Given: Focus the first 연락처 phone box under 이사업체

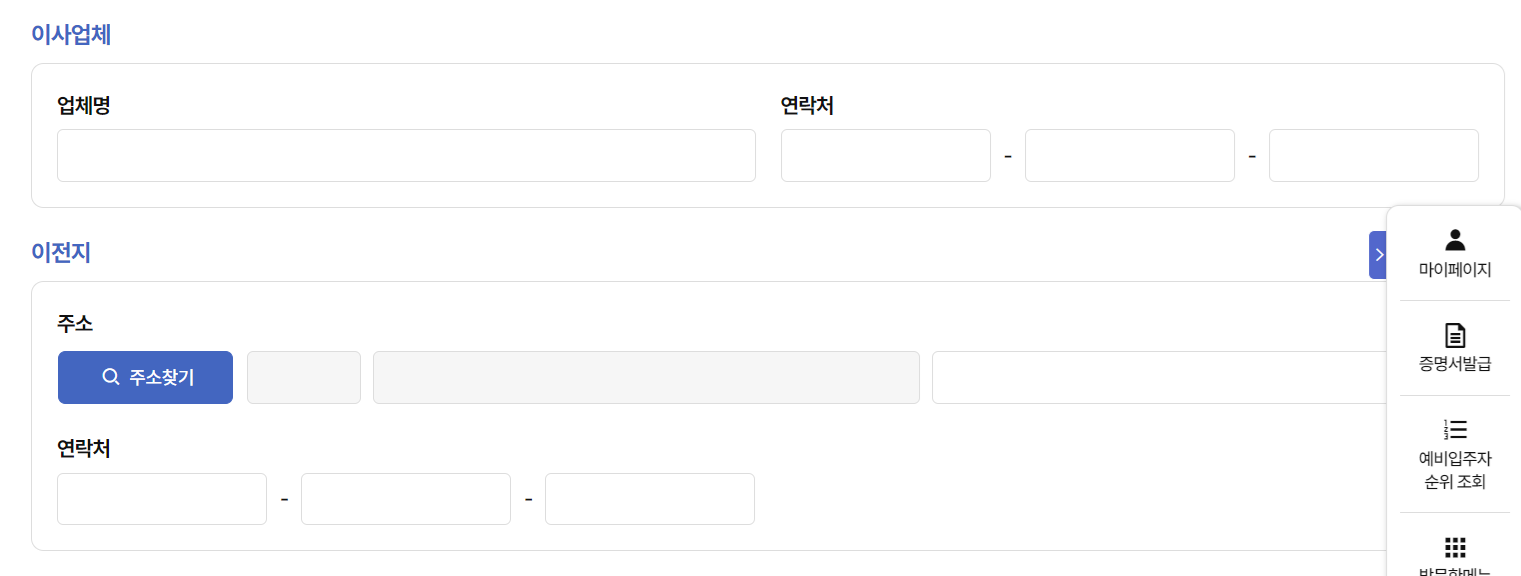Looking at the screenshot, I should pos(885,155).
